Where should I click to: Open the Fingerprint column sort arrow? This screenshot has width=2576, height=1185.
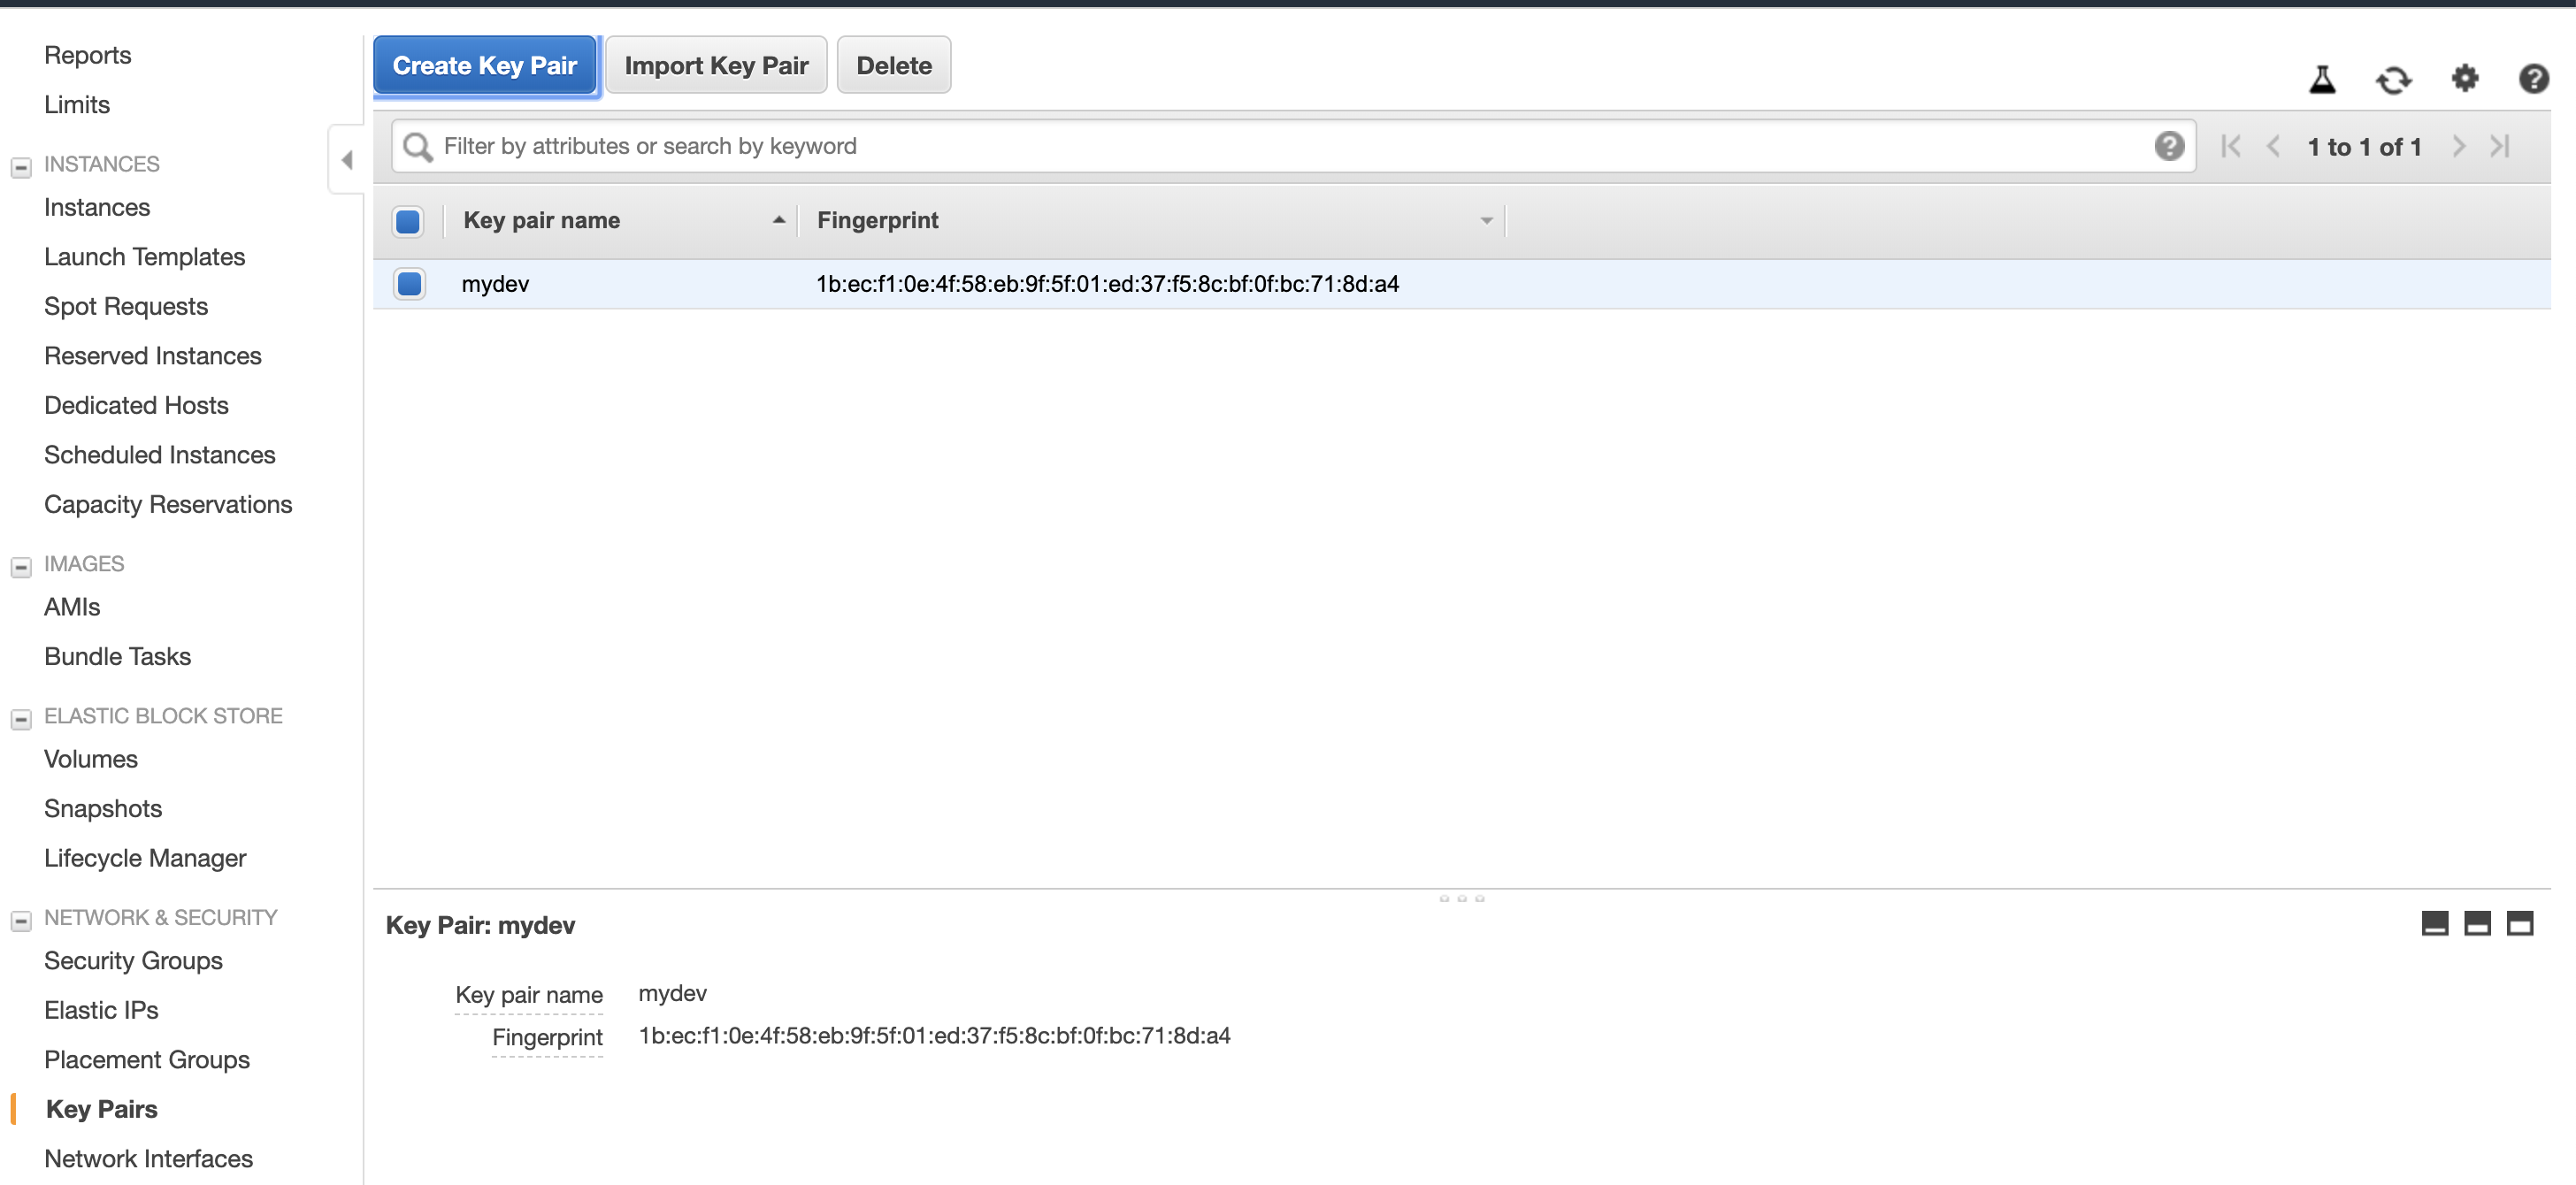1486,221
